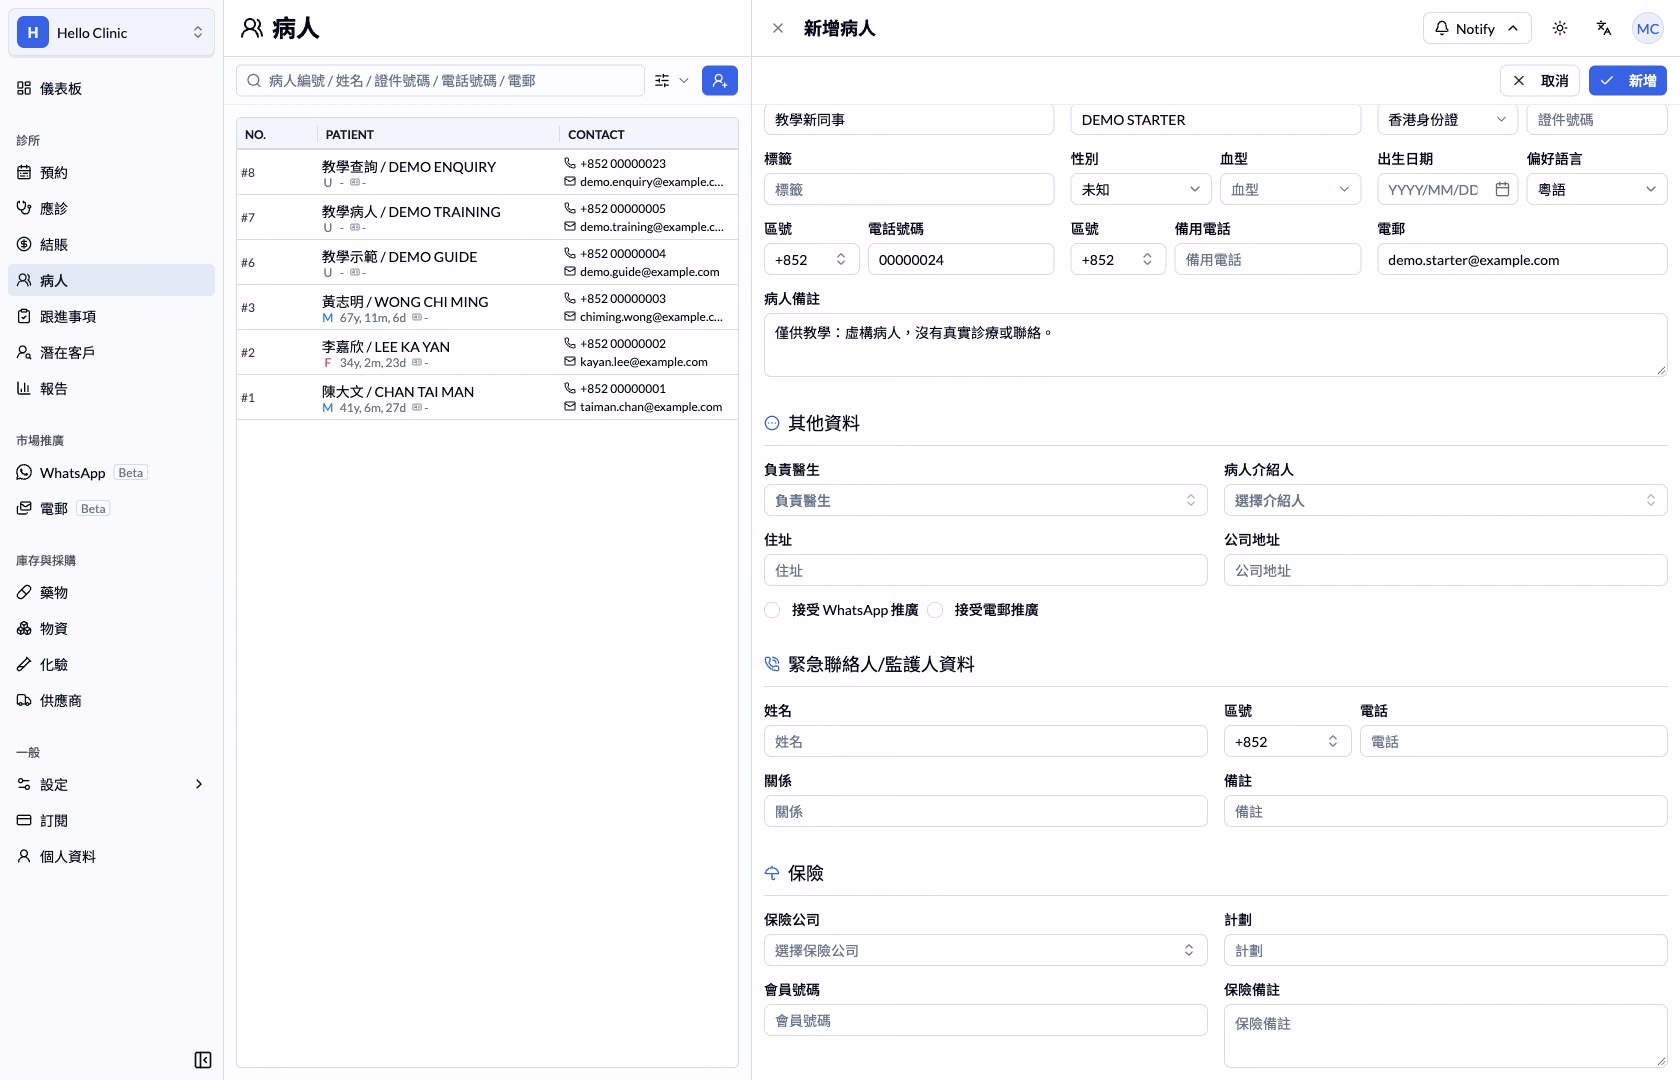Click the patient search input field

pos(440,80)
